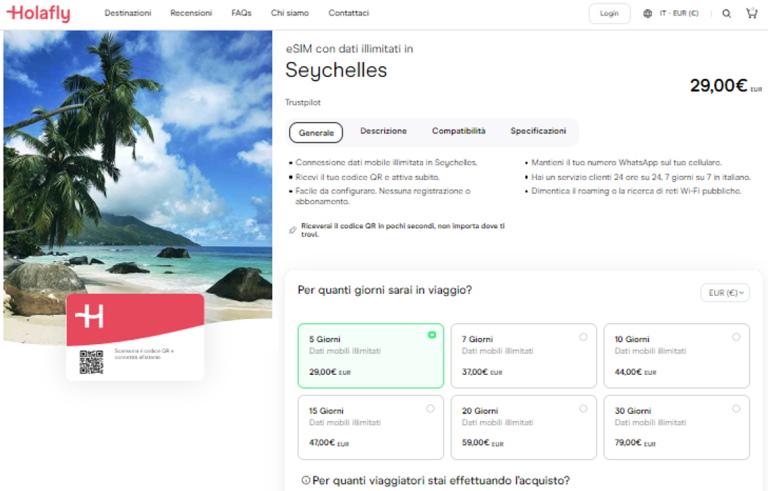
Task: Click the globe language icon
Action: pyautogui.click(x=648, y=14)
